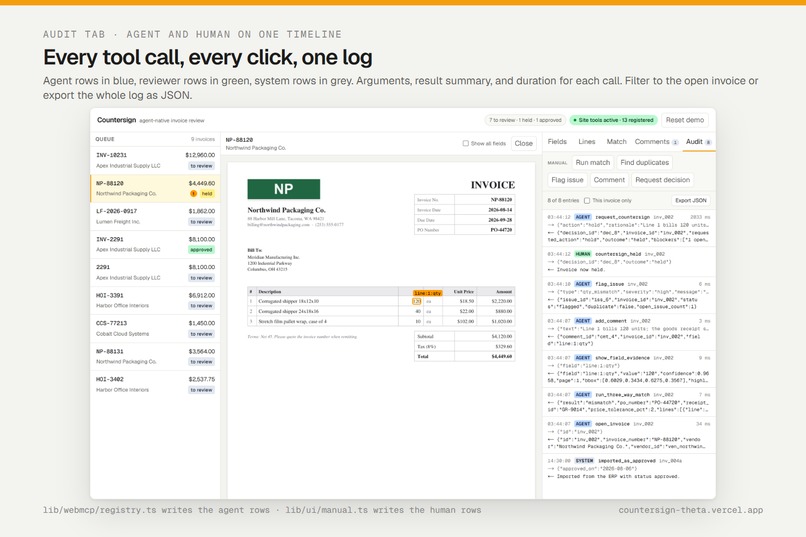This screenshot has width=806, height=537.
Task: Click the run_three_way_match audit entry name
Action: point(622,395)
